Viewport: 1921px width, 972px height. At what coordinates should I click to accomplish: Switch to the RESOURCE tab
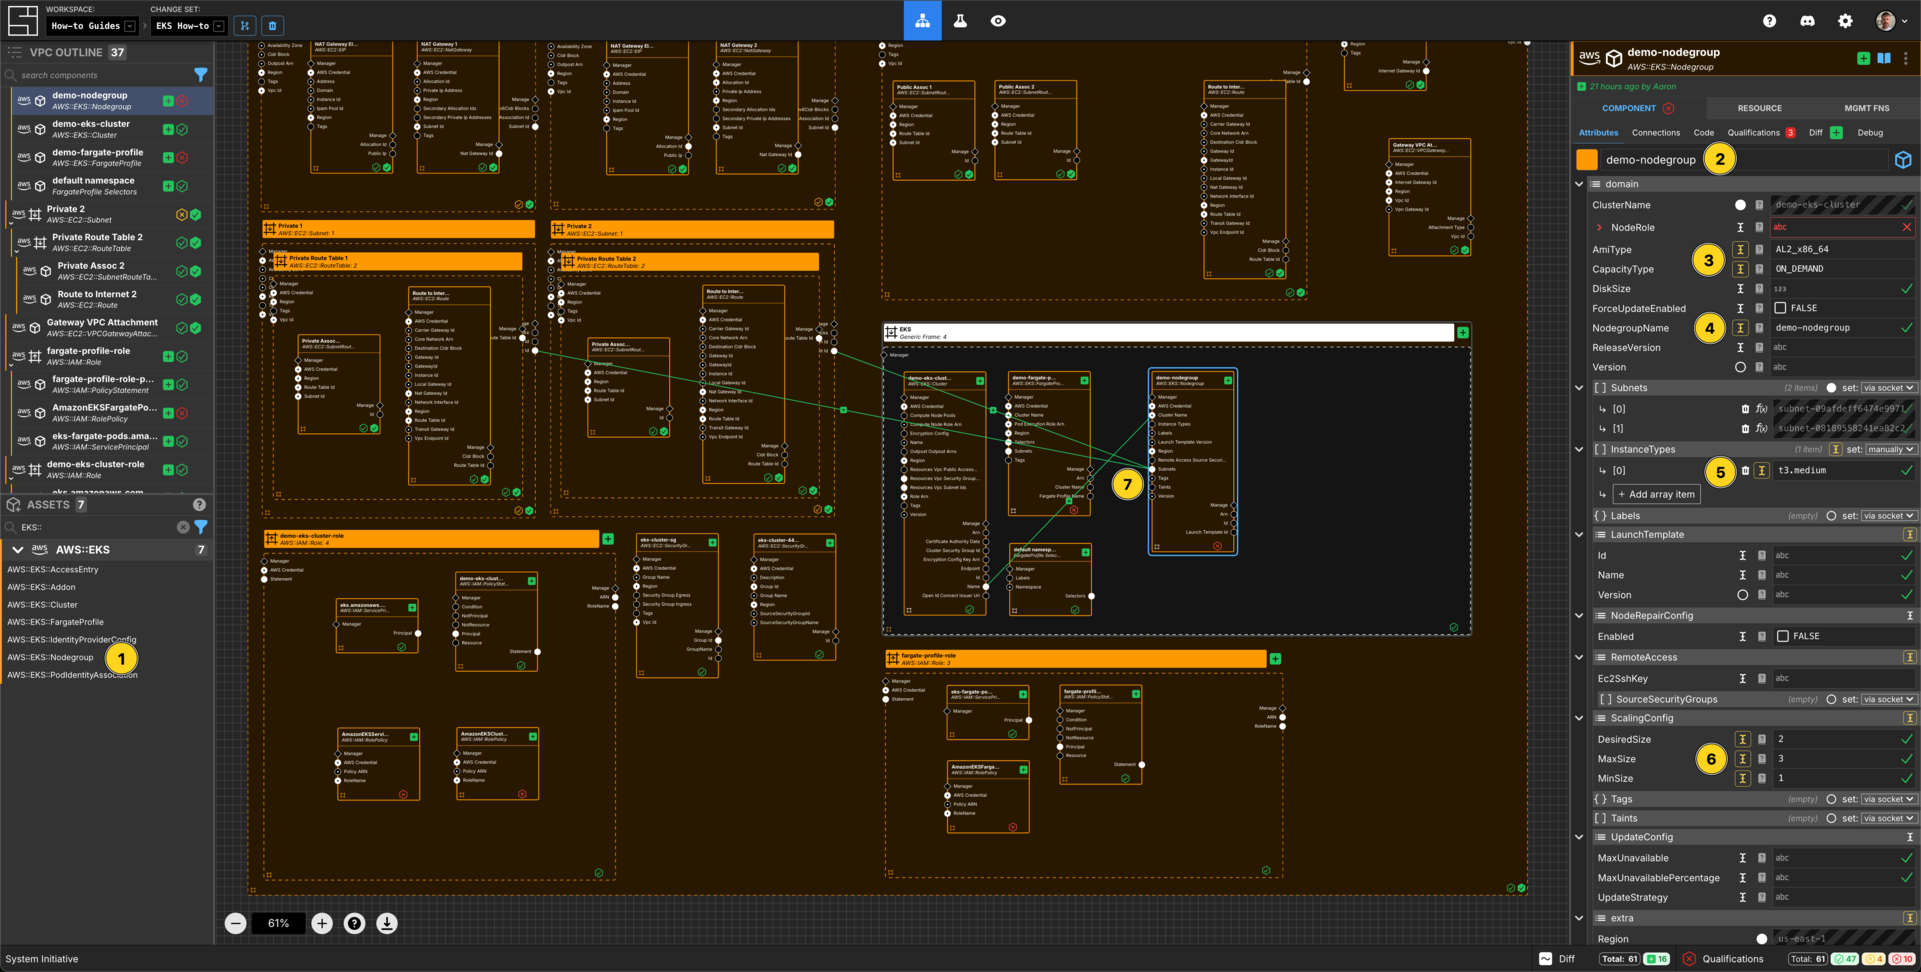pos(1759,108)
